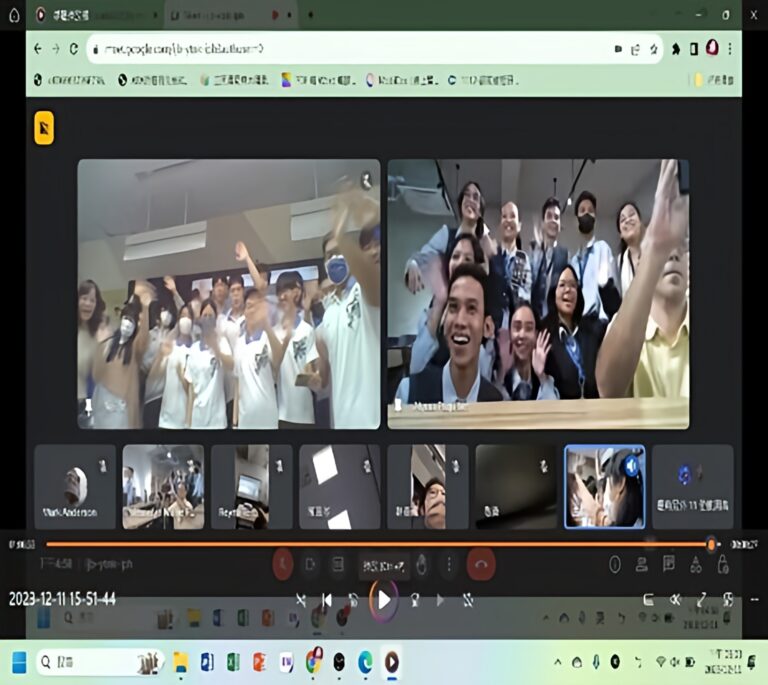
Task: Select the left classroom video tile
Action: point(229,294)
